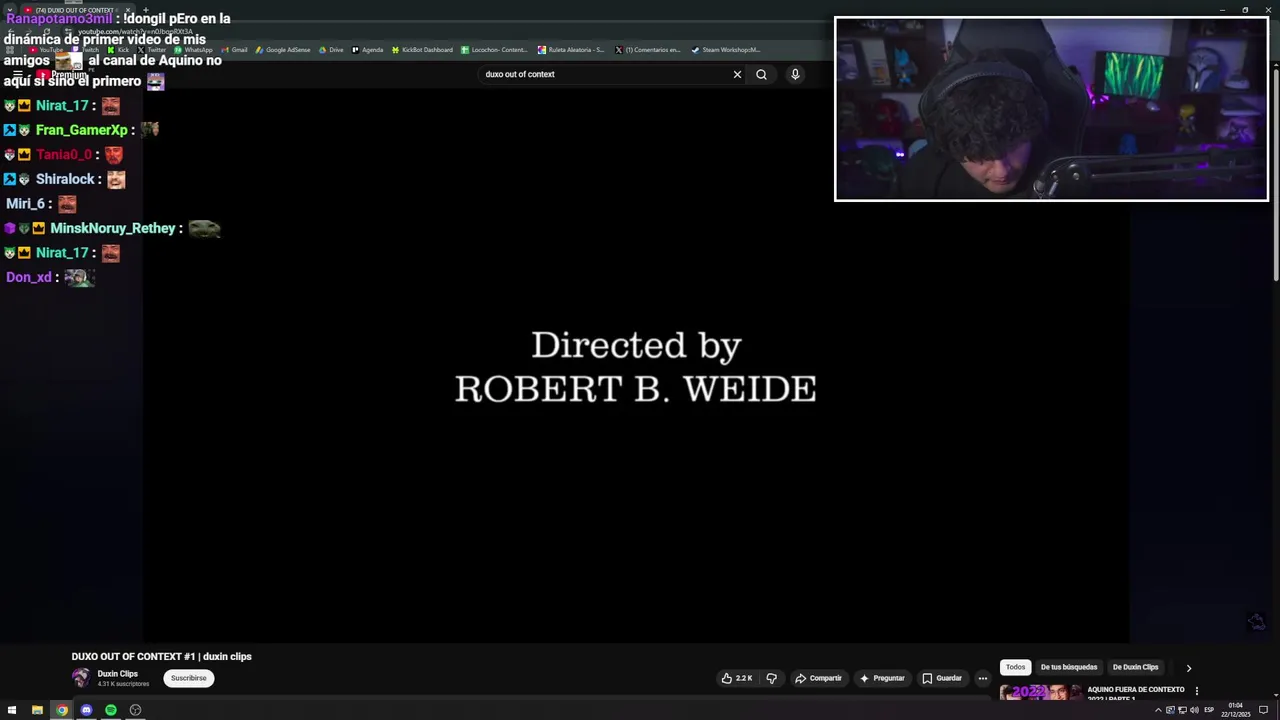
Task: Open Gmail bookmark in bookmarks bar
Action: (x=232, y=49)
